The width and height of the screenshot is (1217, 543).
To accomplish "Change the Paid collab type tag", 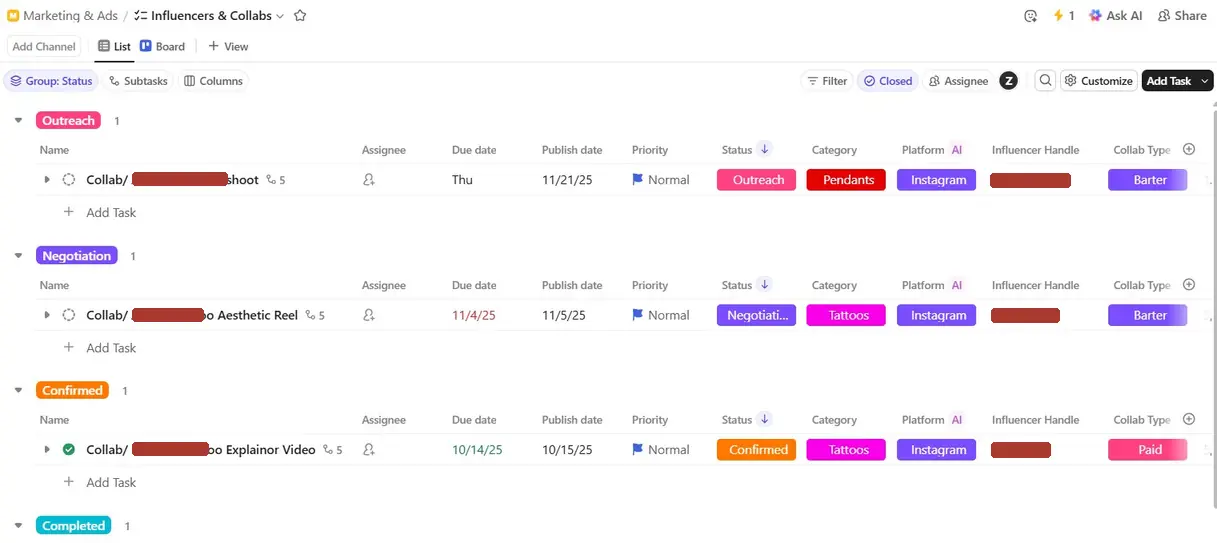I will pyautogui.click(x=1147, y=450).
